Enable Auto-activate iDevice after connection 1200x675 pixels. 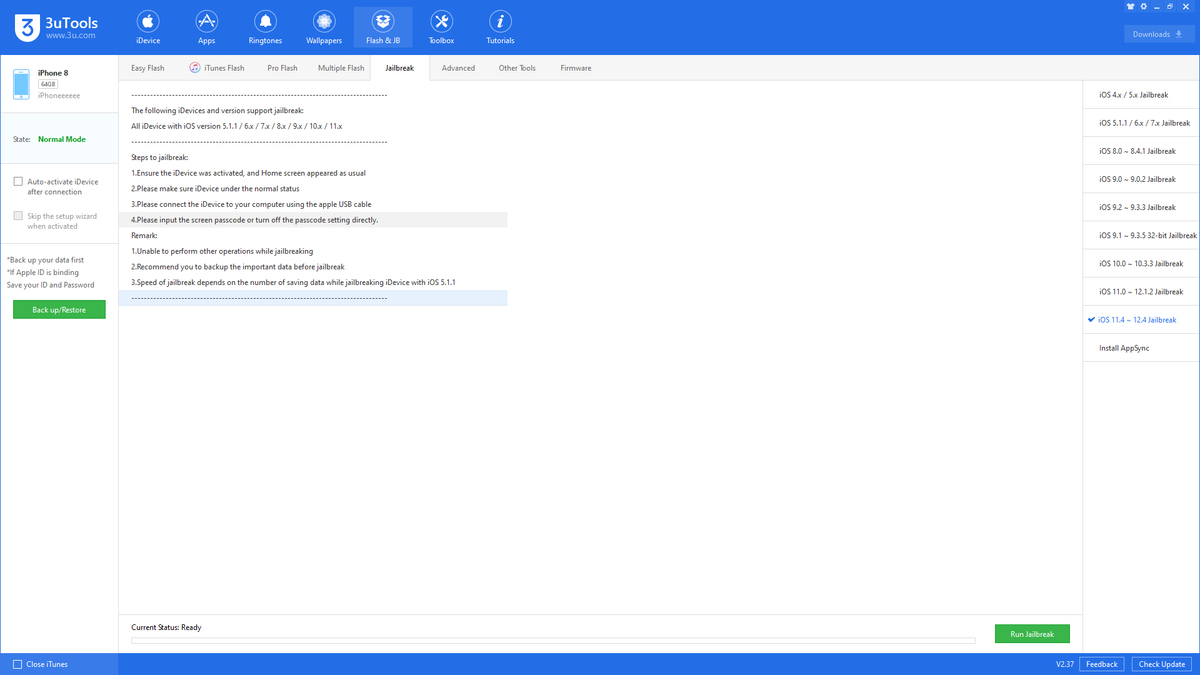tap(18, 182)
